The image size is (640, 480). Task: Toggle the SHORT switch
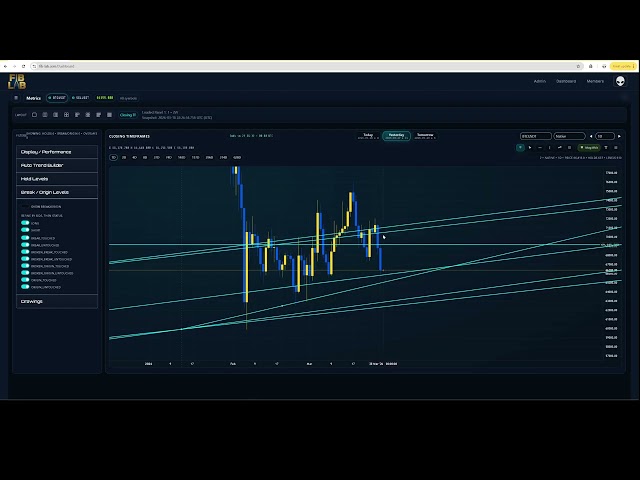point(25,230)
